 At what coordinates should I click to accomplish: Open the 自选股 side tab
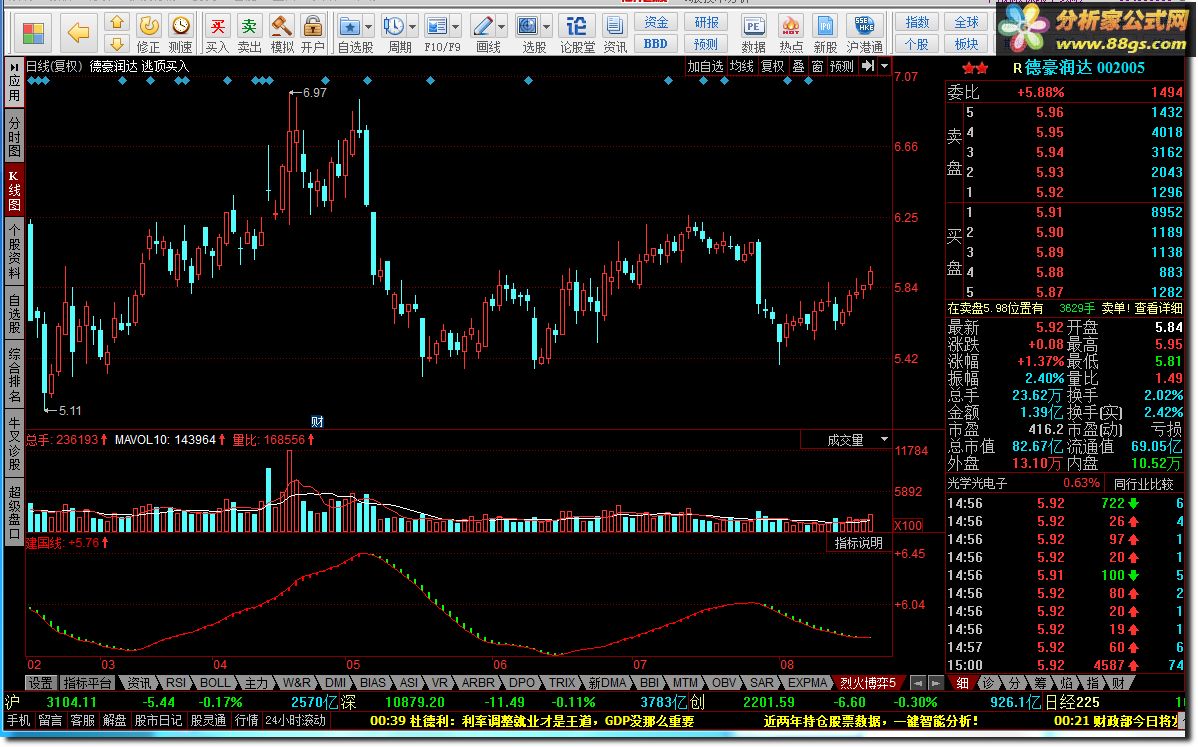pos(15,313)
